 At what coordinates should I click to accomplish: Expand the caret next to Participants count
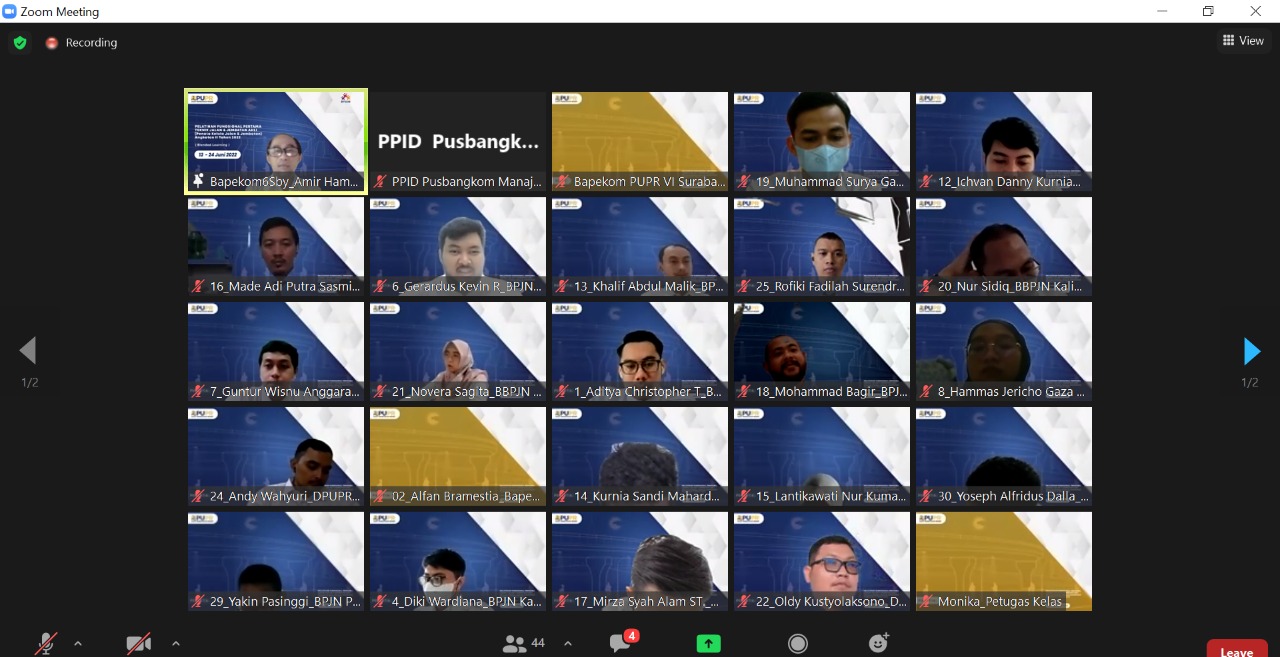point(568,643)
